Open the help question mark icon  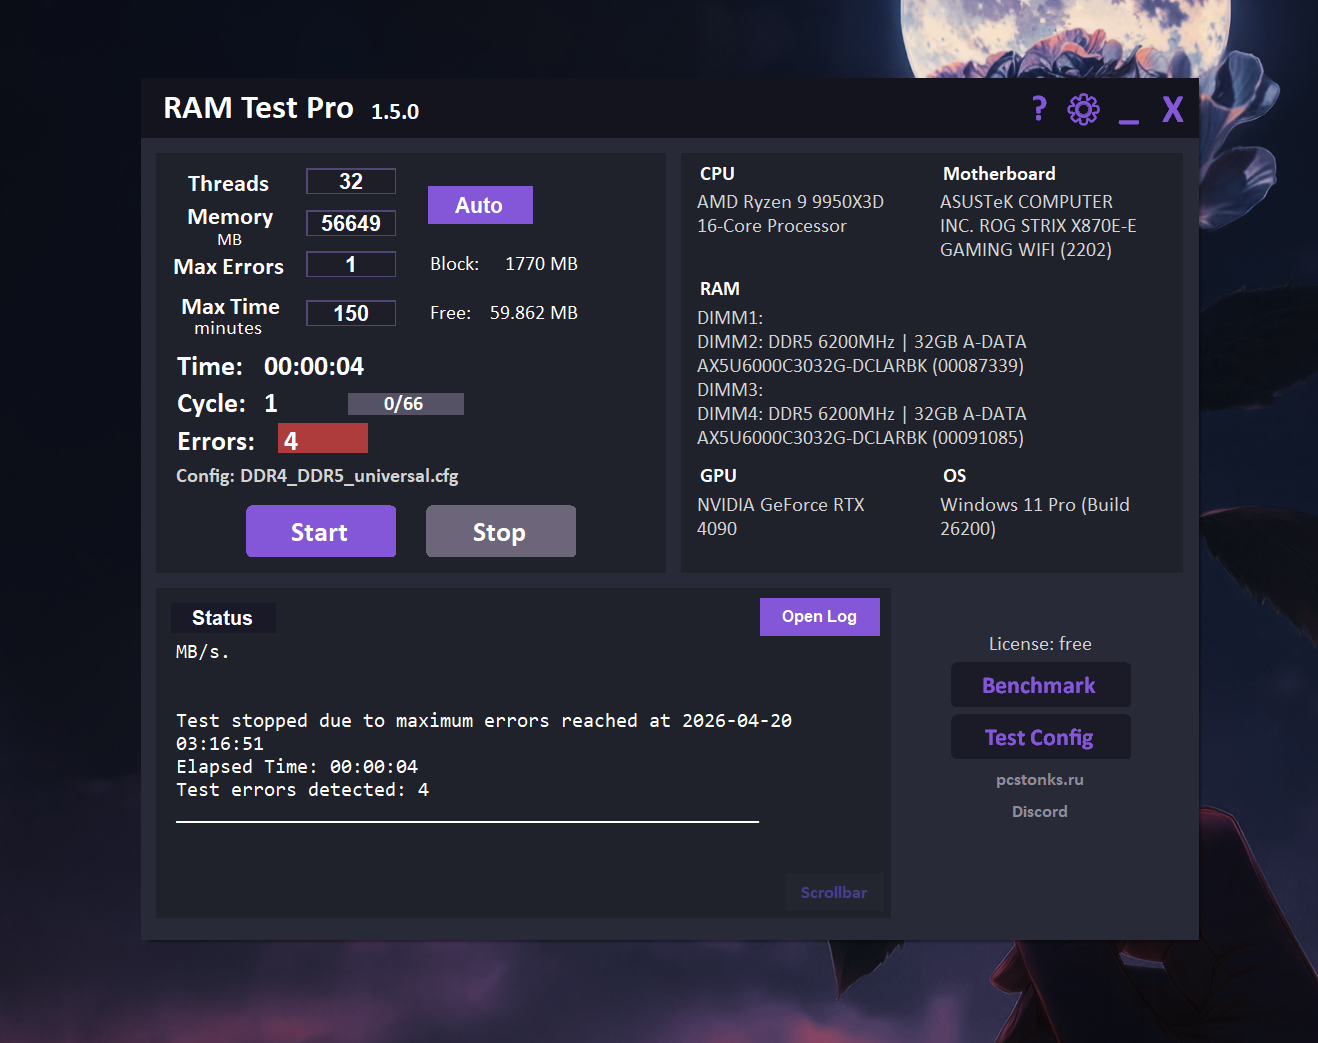1039,108
